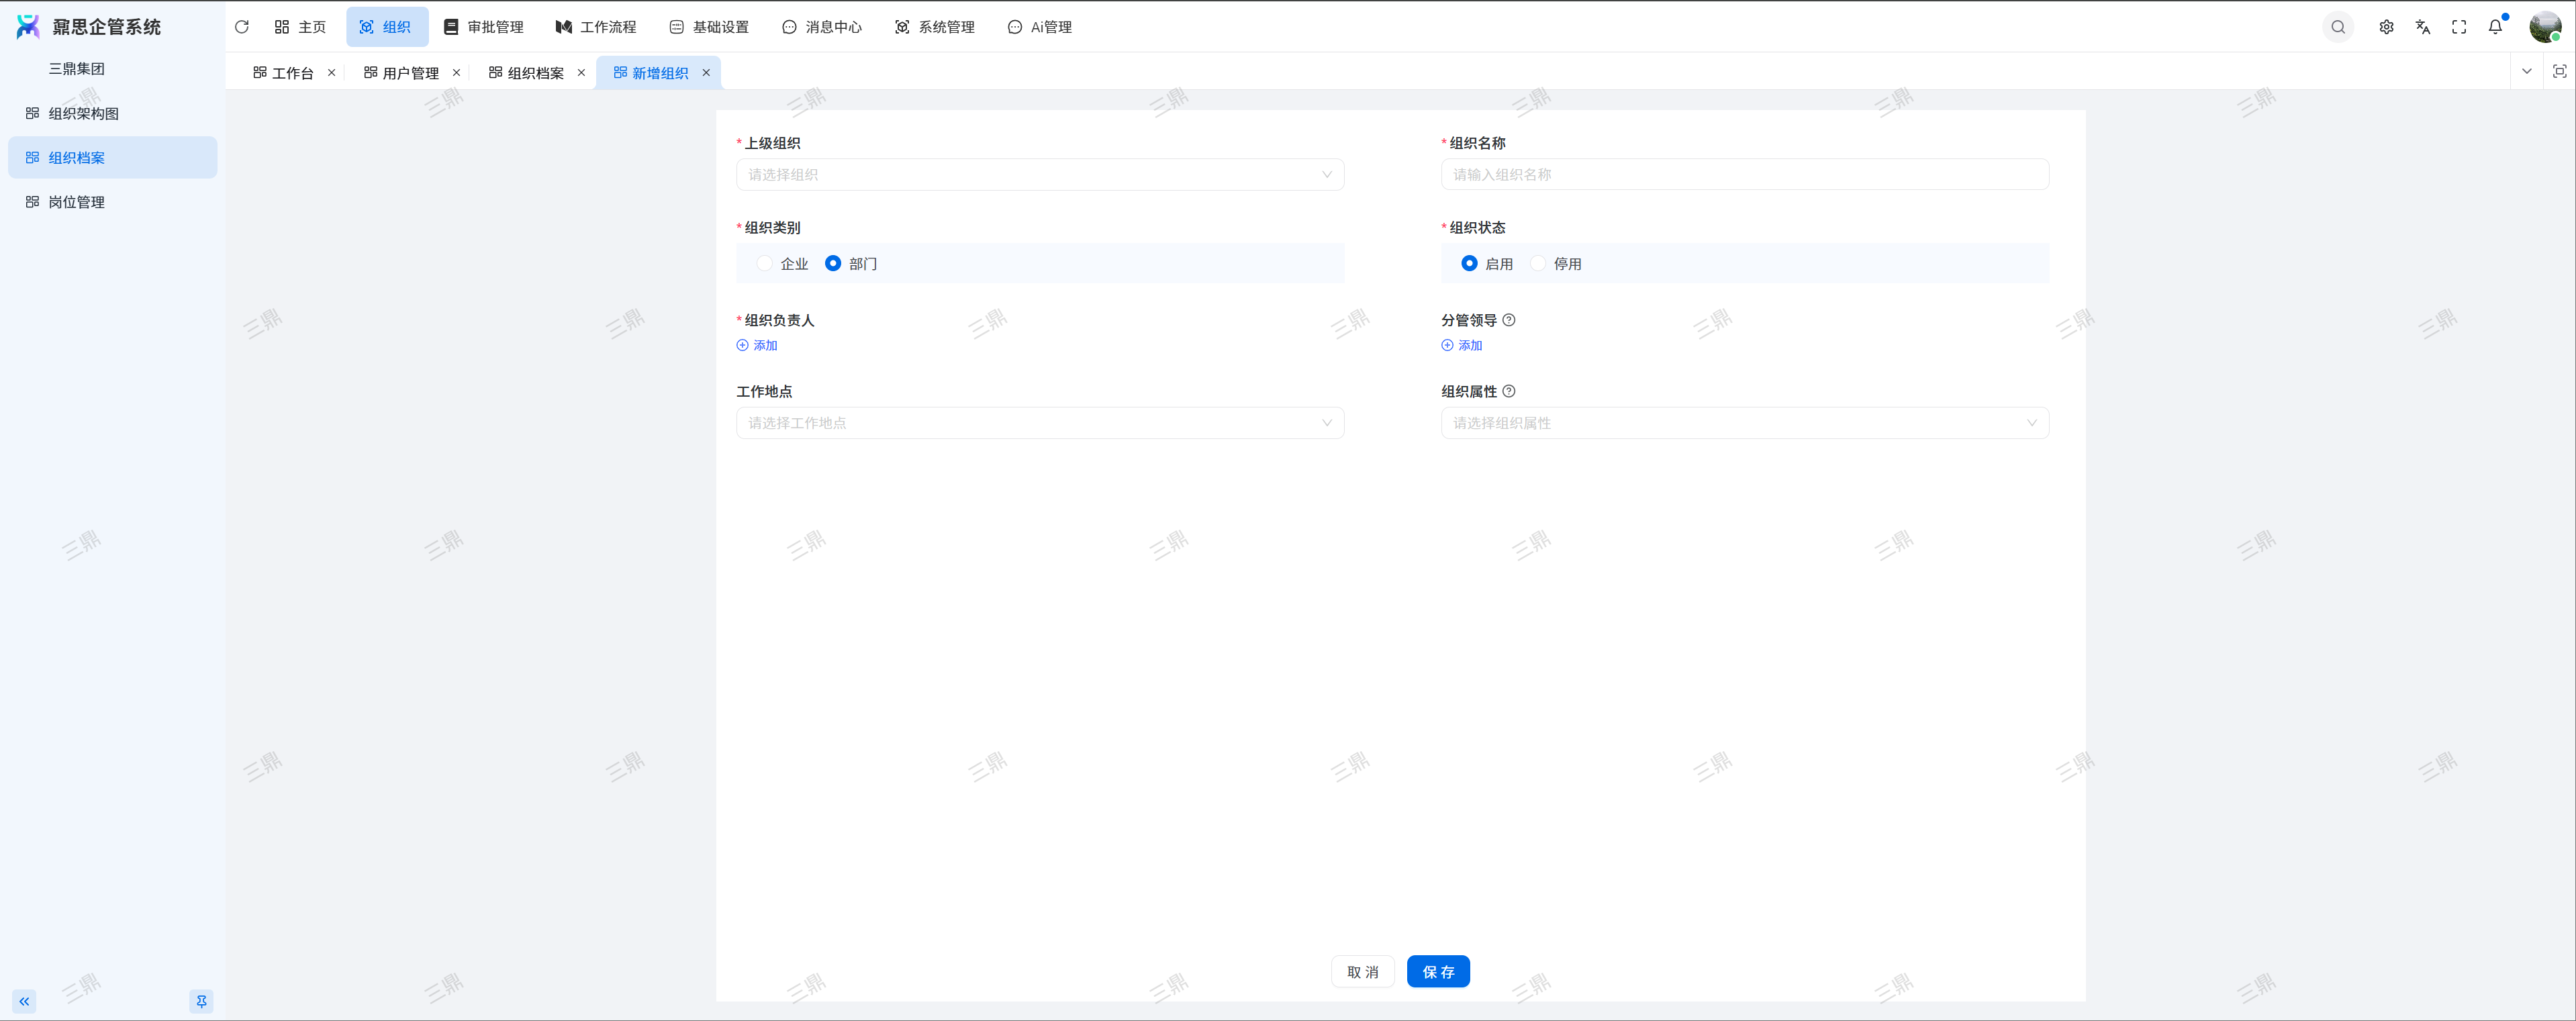Viewport: 2576px width, 1021px height.
Task: Click the pin icon in sidebar footer
Action: point(201,1001)
